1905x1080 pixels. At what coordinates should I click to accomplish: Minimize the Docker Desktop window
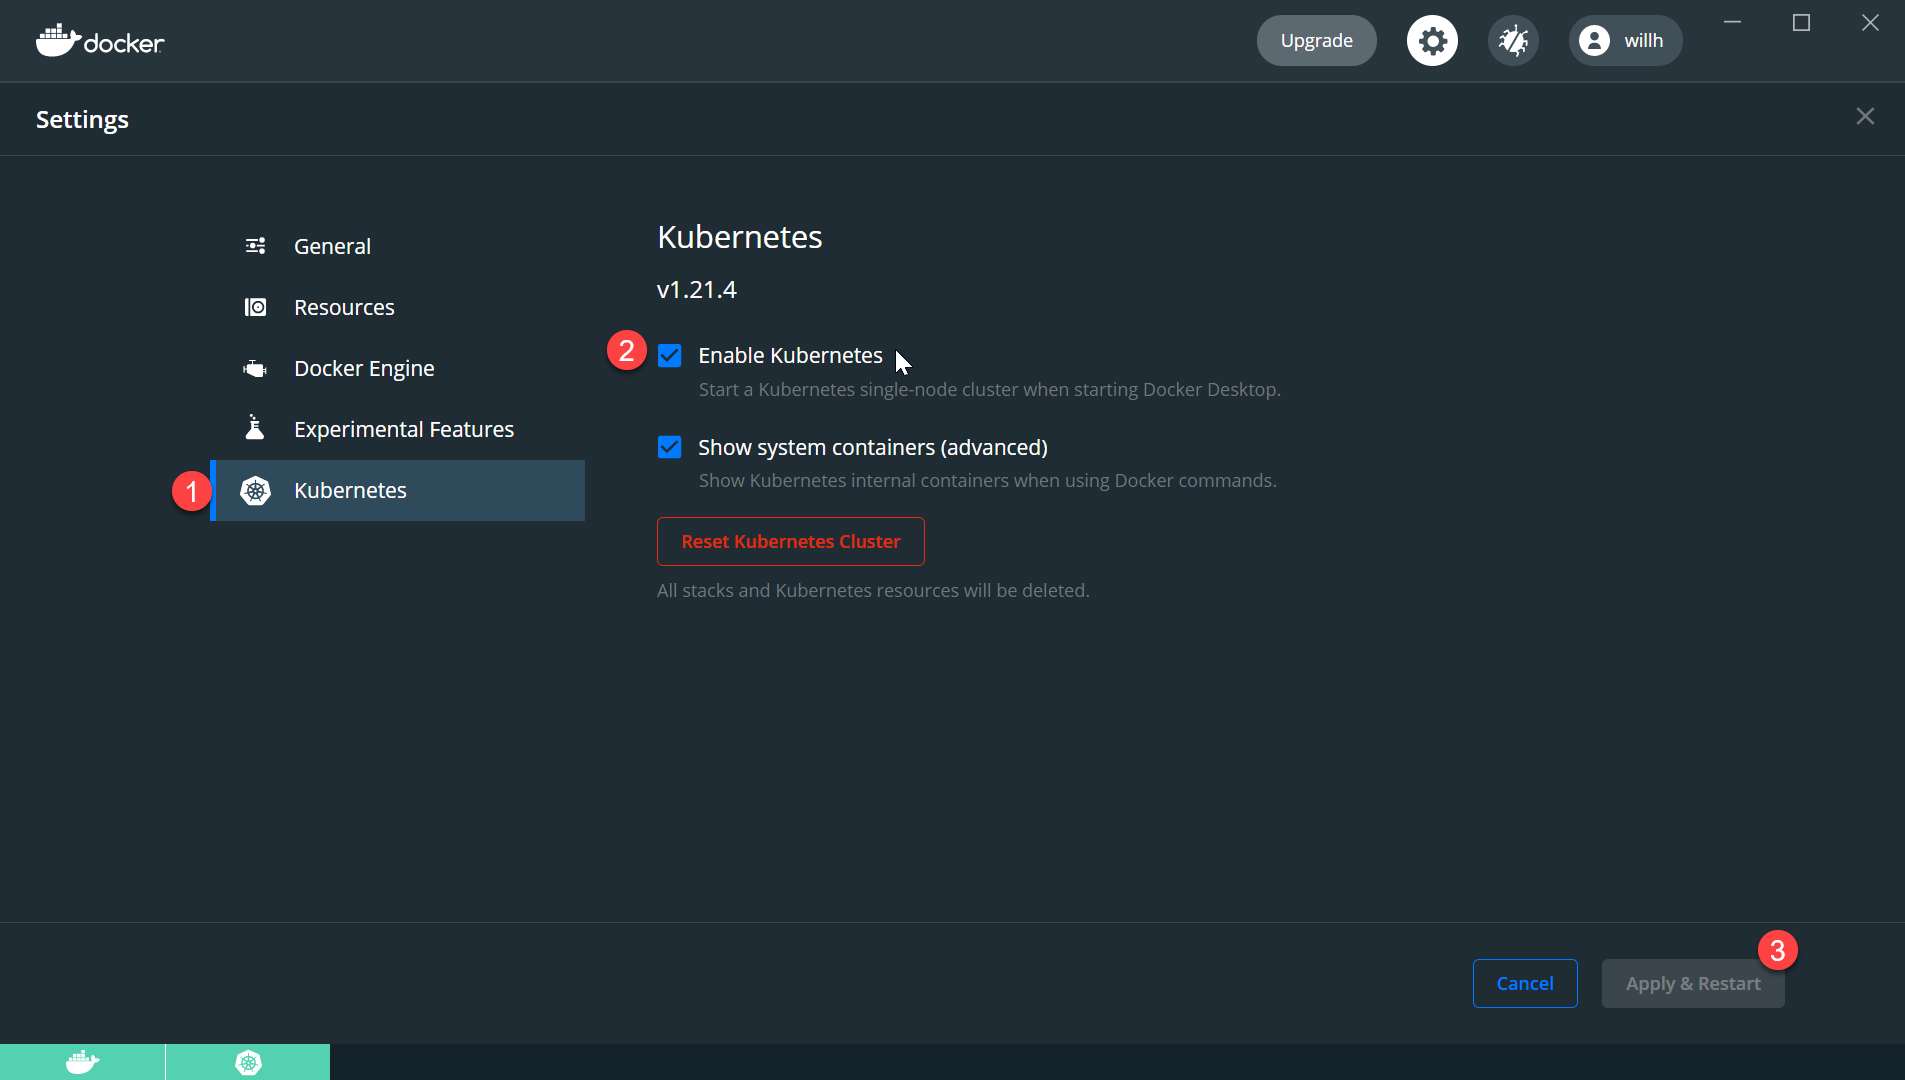coord(1733,22)
